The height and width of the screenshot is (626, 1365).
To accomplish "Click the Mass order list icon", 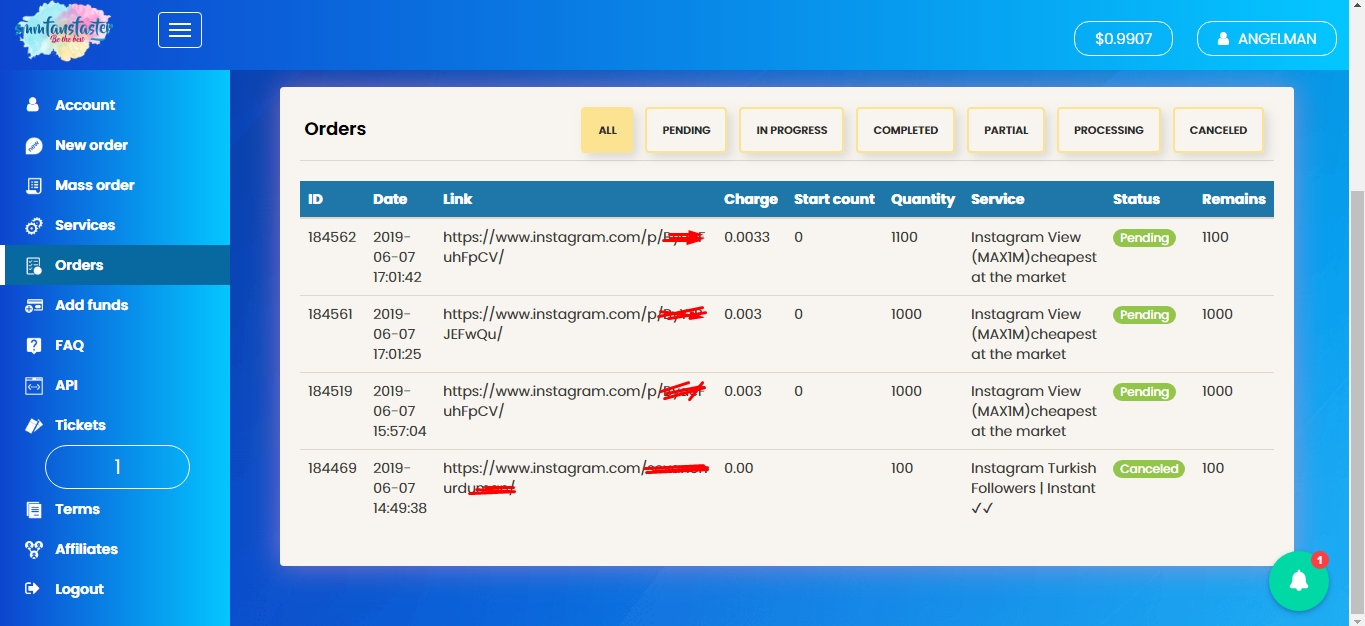I will pos(34,185).
